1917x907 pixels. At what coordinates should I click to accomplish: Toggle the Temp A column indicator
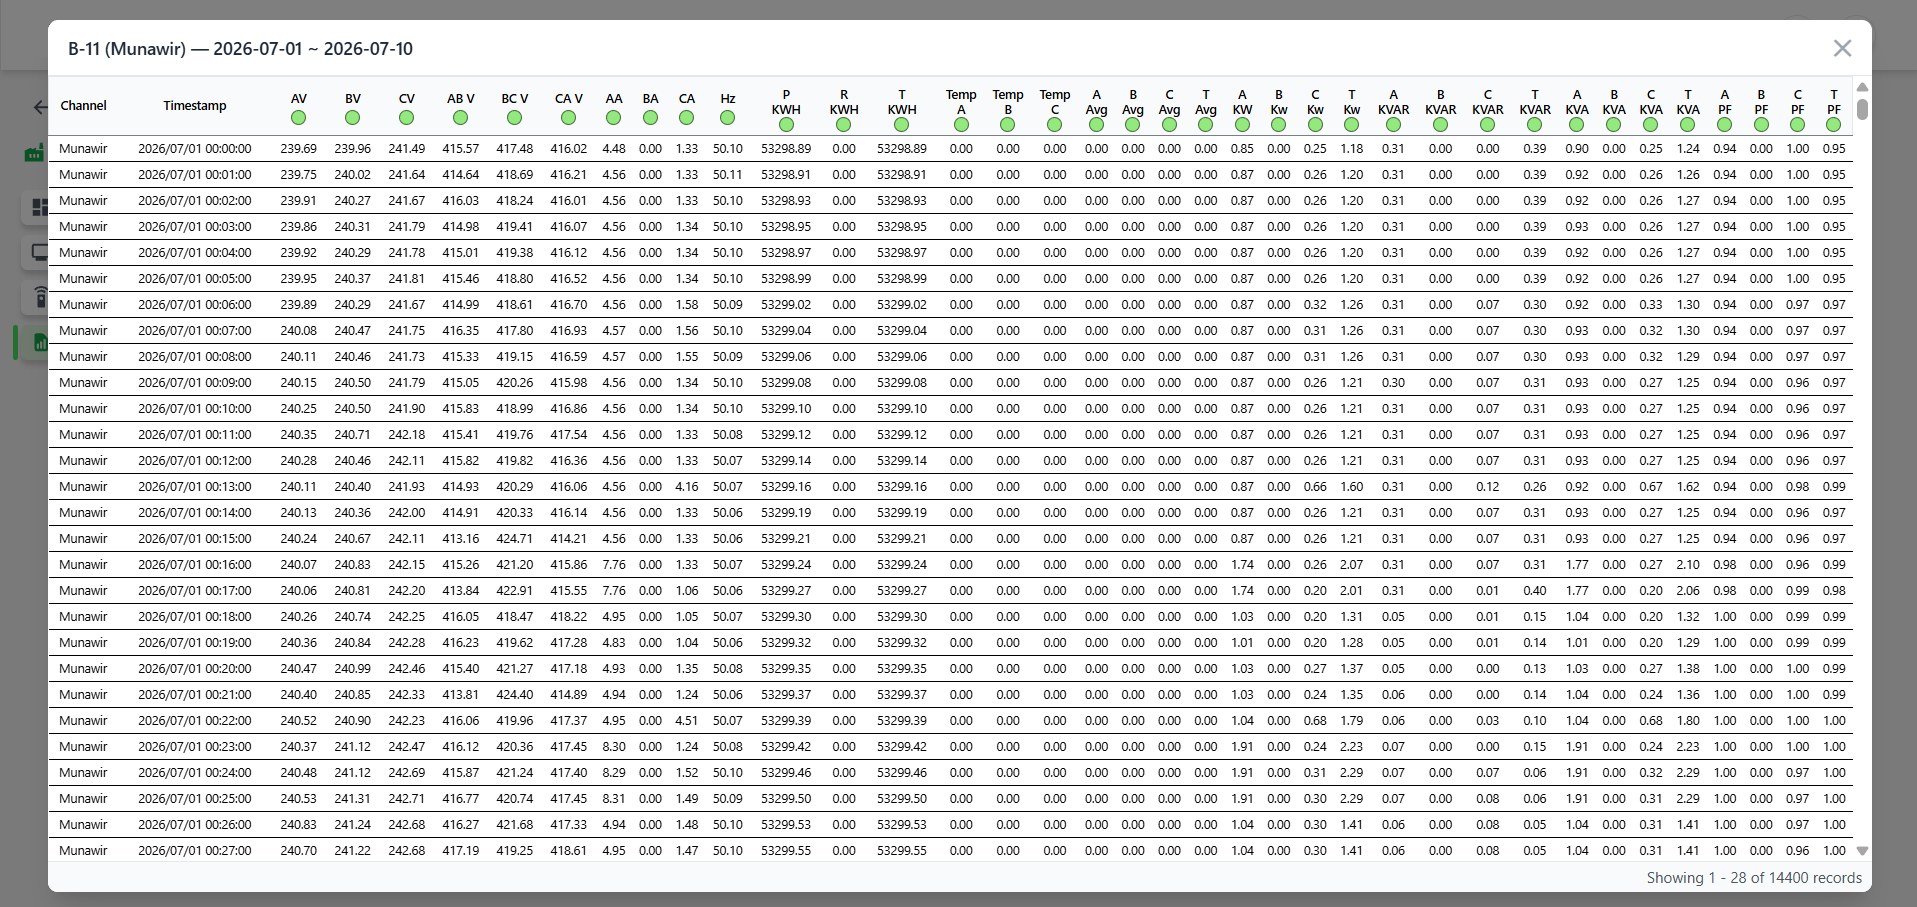961,125
